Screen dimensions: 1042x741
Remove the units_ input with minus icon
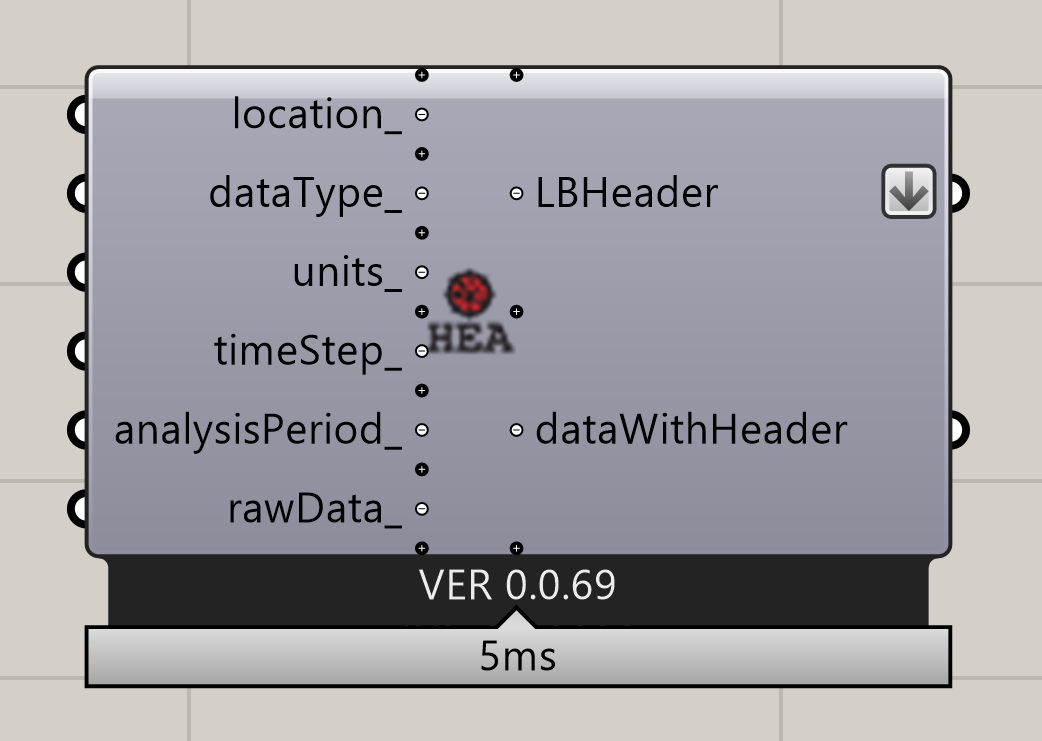click(421, 272)
